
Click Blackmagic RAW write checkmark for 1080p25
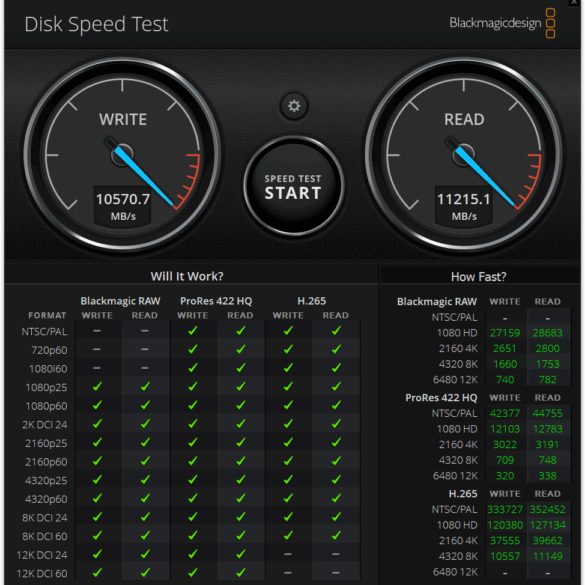(x=97, y=387)
